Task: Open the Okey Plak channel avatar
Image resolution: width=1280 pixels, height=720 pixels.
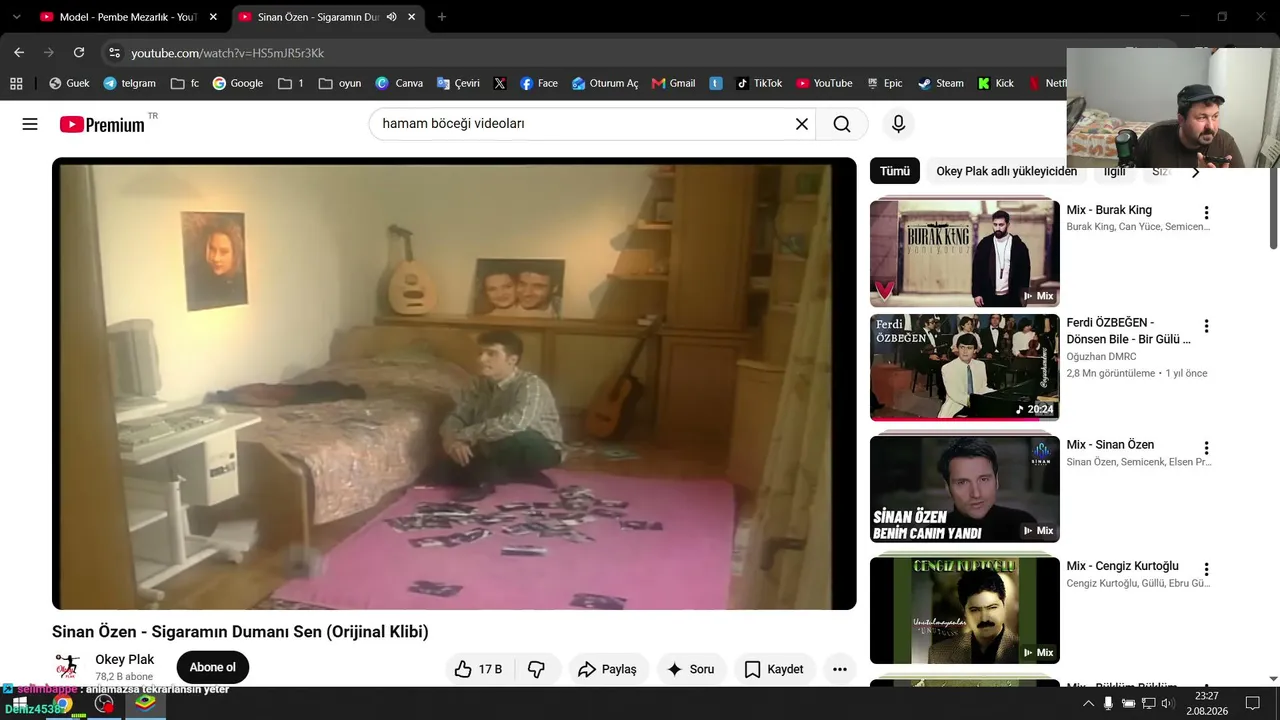Action: click(x=68, y=667)
